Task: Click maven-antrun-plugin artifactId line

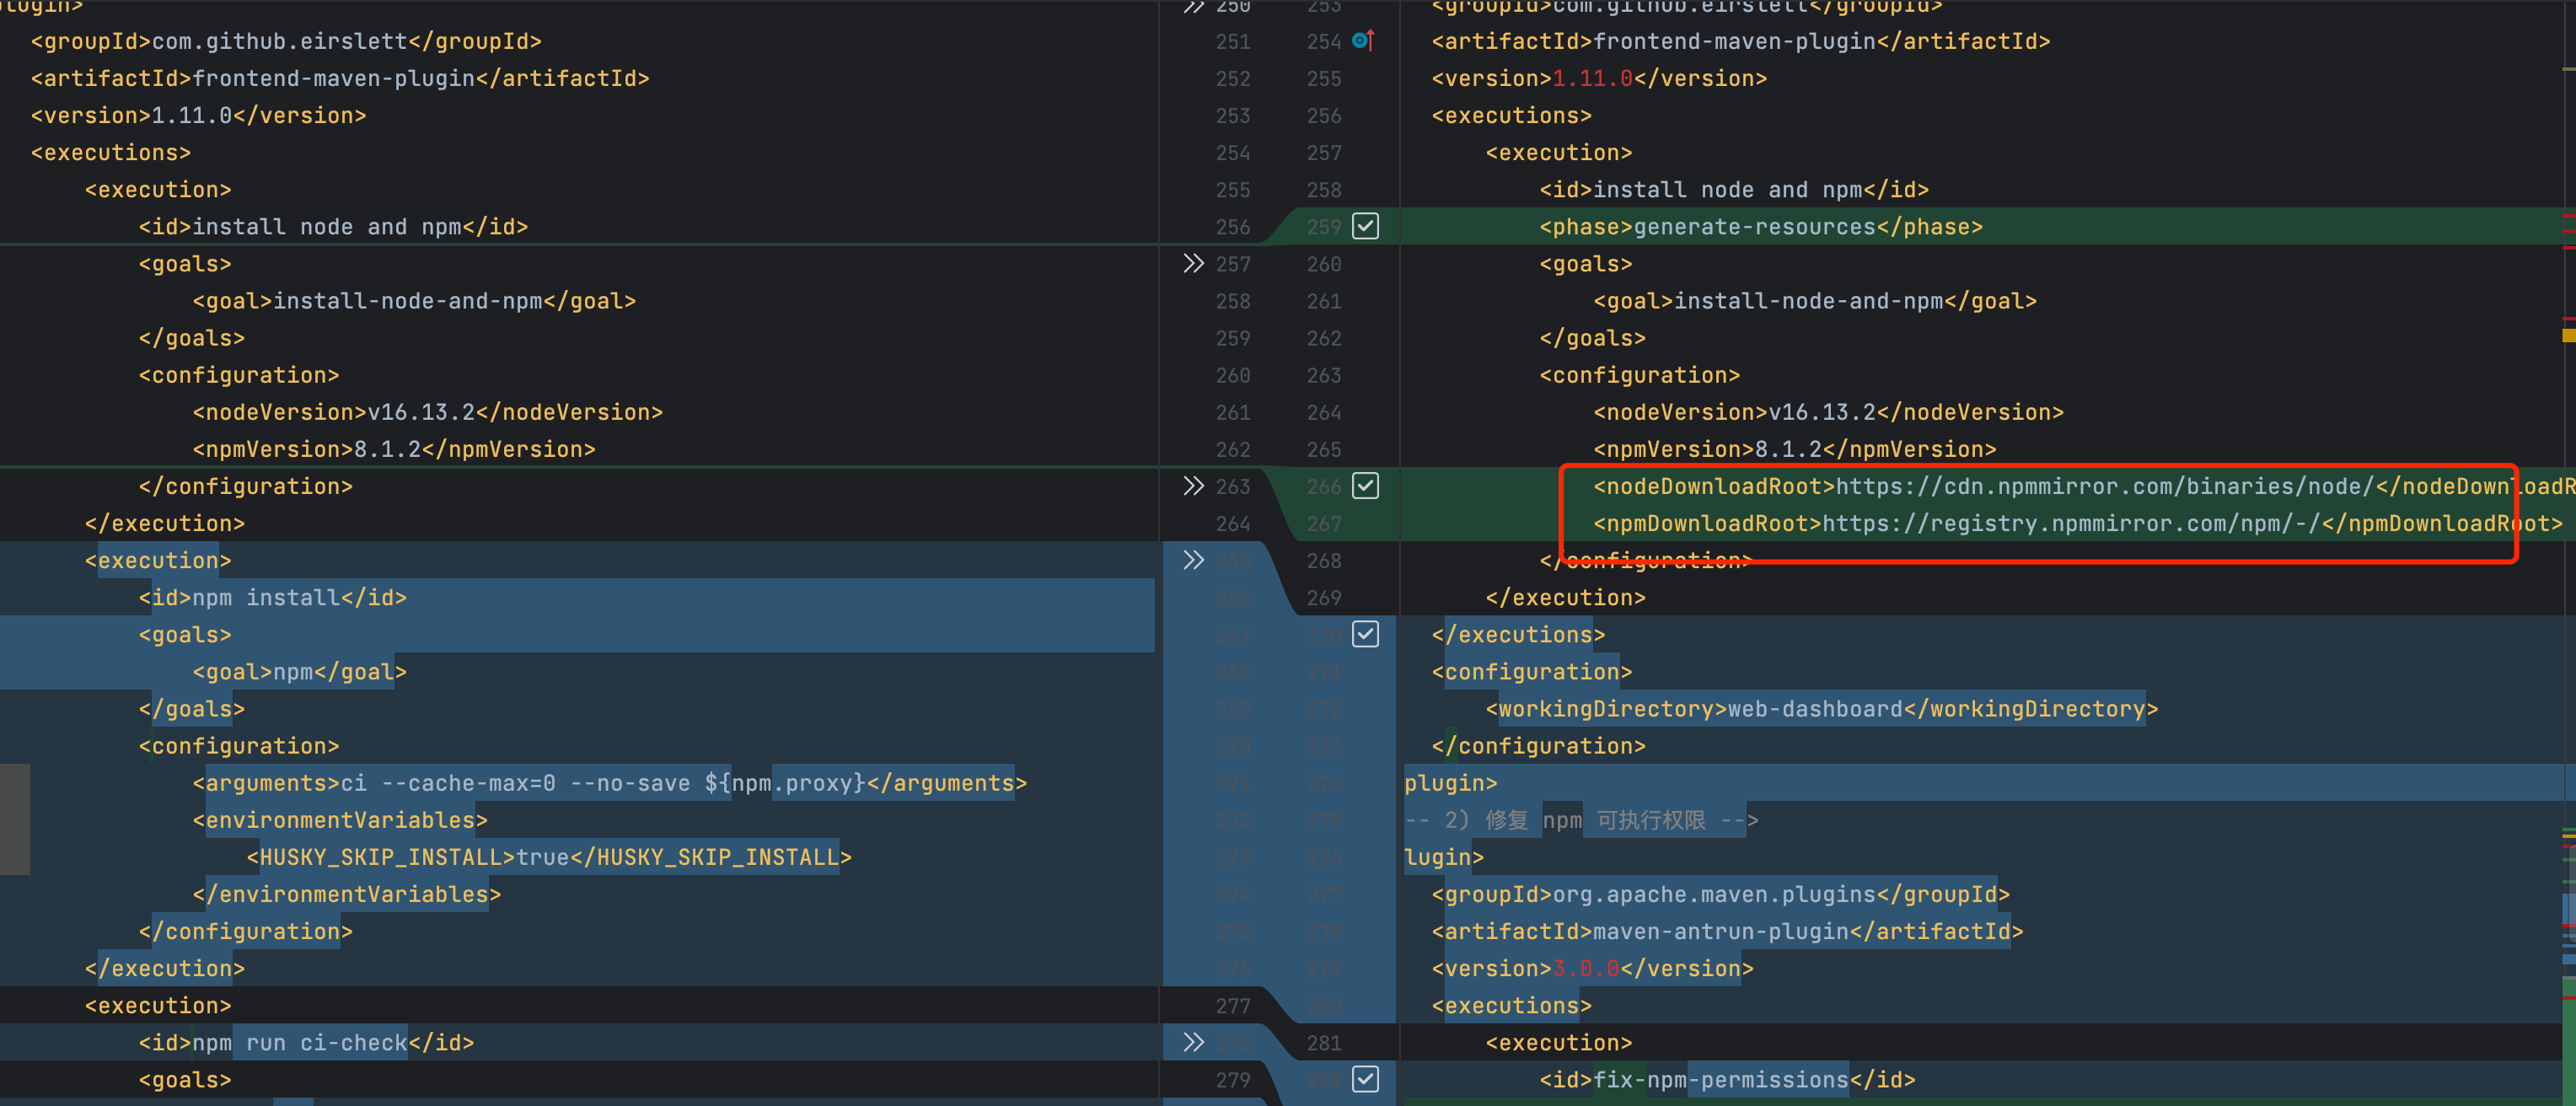Action: click(x=1727, y=931)
